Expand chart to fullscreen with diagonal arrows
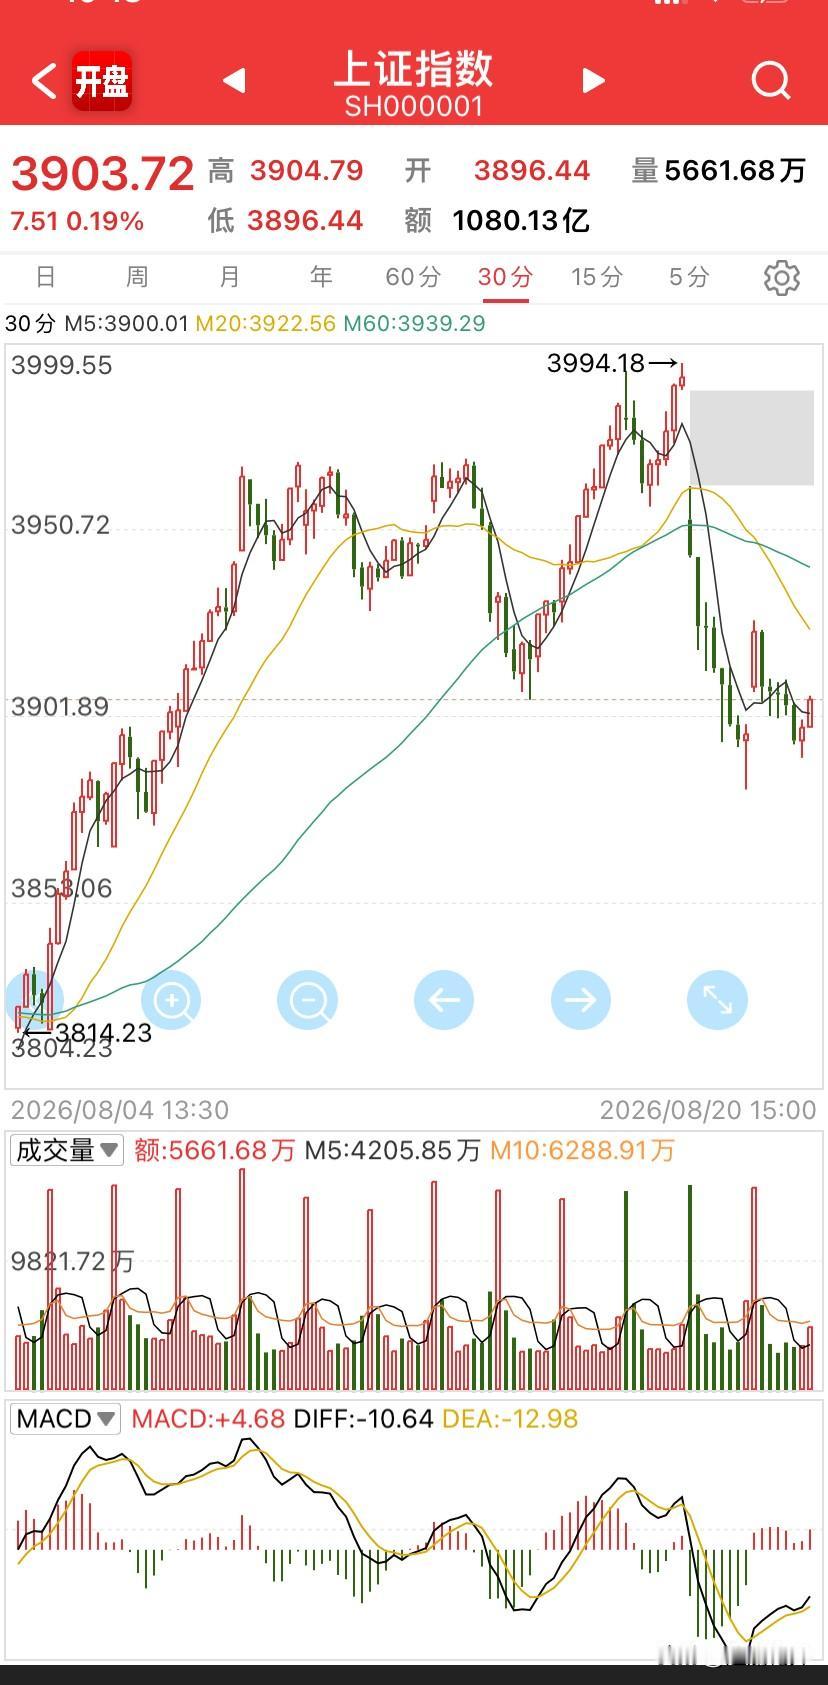Viewport: 828px width, 1685px height. click(x=718, y=1000)
